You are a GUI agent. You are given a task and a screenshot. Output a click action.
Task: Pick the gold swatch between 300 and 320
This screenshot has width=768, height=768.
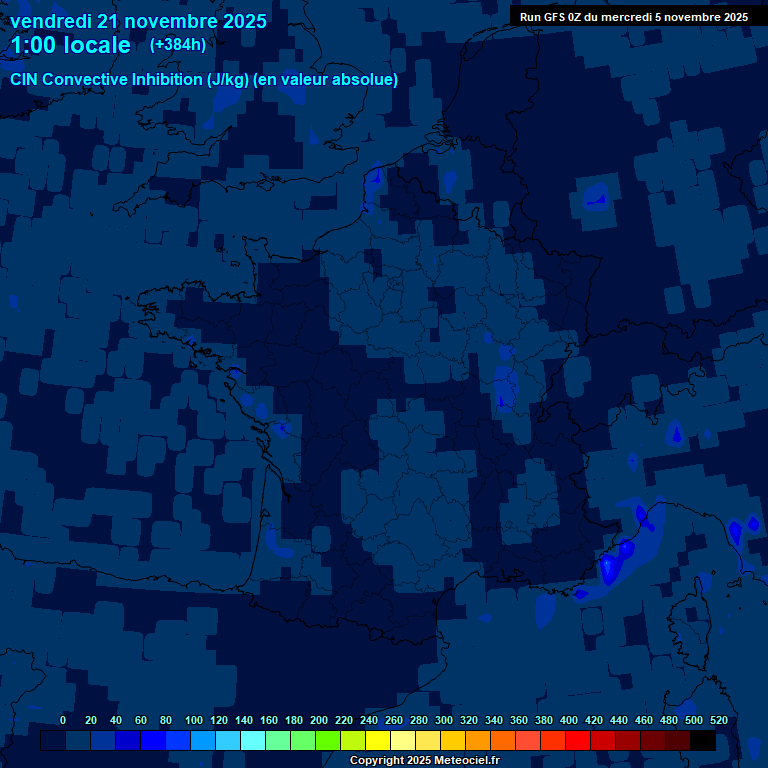tap(453, 741)
